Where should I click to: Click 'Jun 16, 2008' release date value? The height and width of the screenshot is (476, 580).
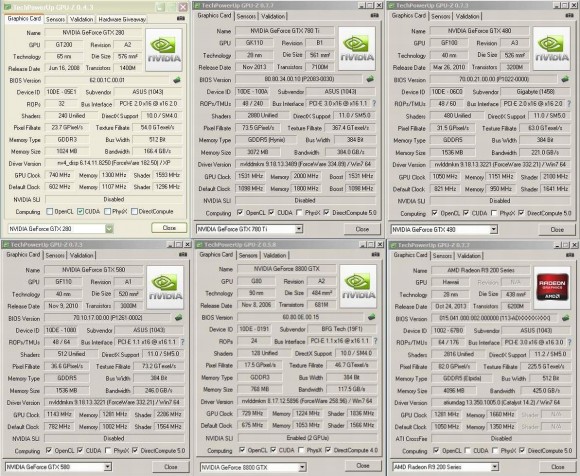[x=64, y=68]
